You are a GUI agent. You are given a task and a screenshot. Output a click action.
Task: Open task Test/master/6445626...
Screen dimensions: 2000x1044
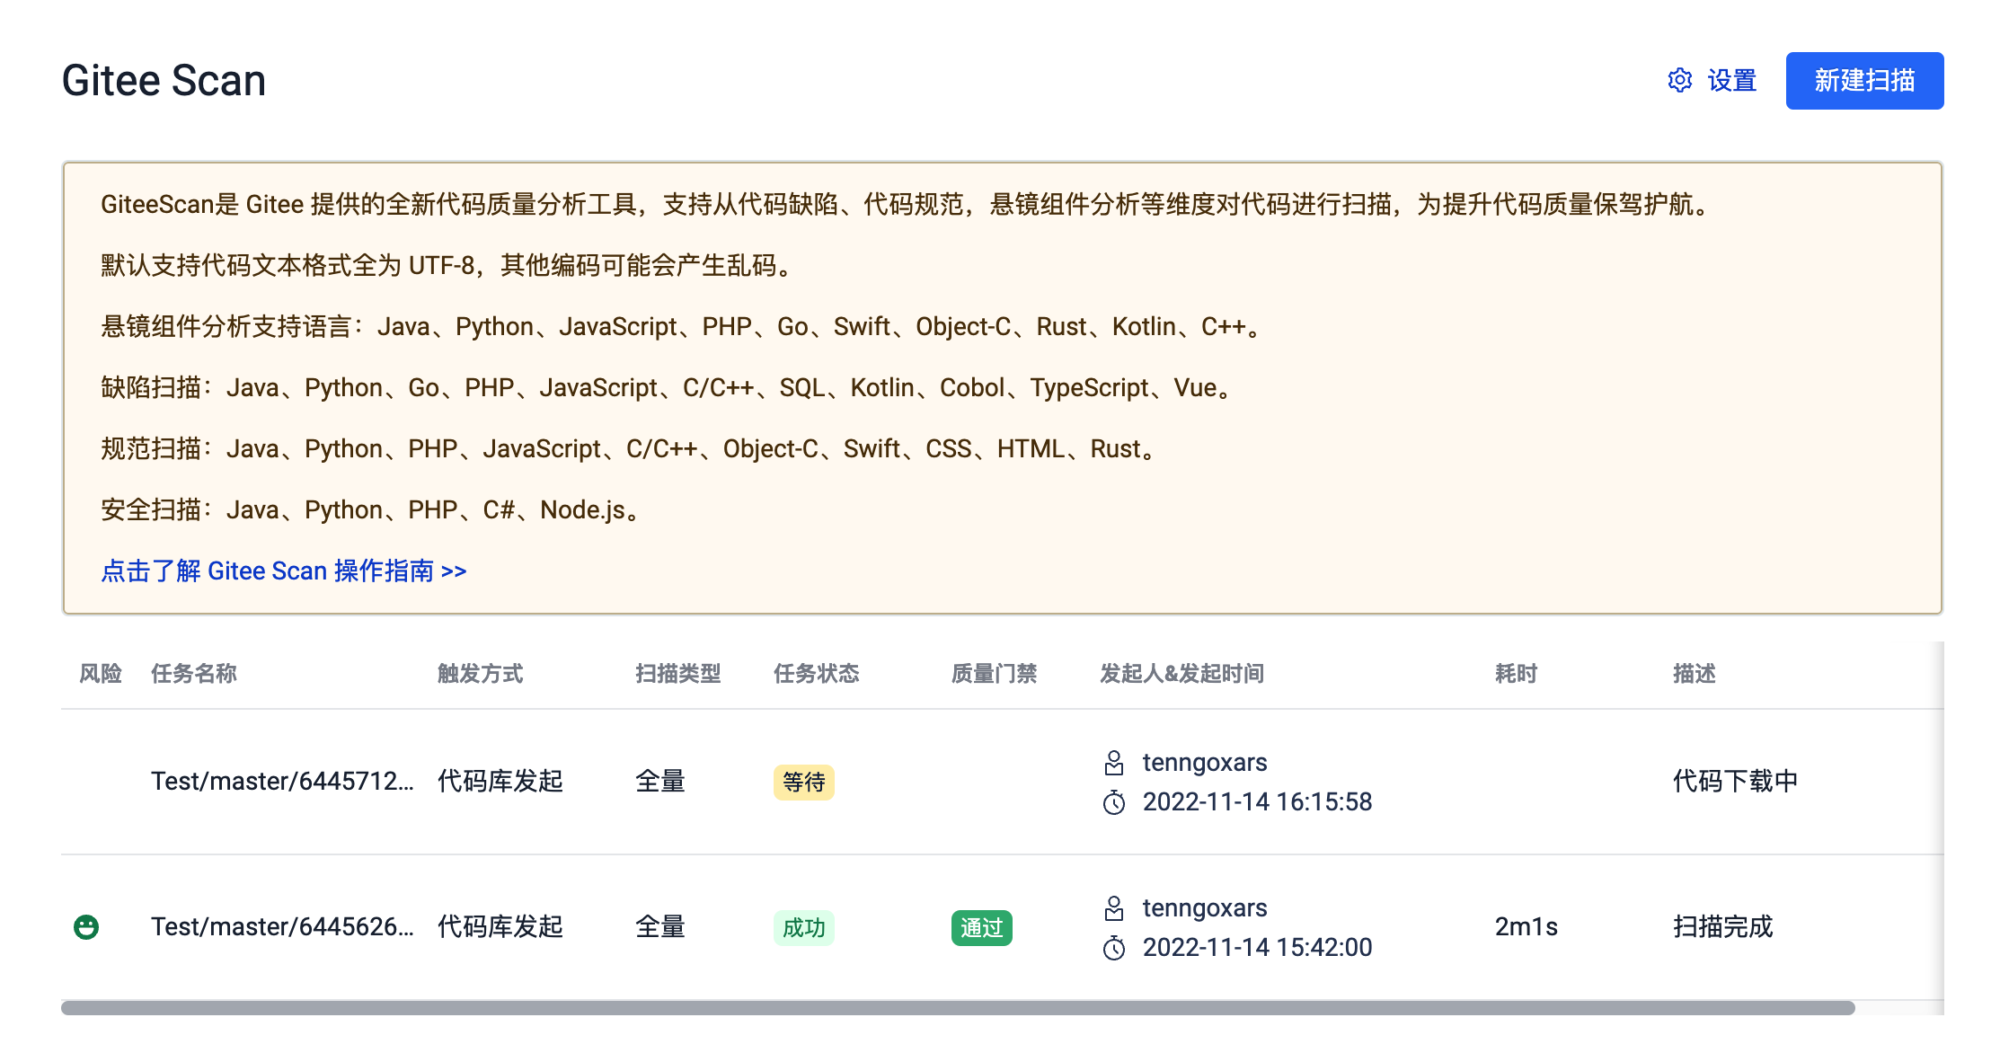pyautogui.click(x=282, y=927)
